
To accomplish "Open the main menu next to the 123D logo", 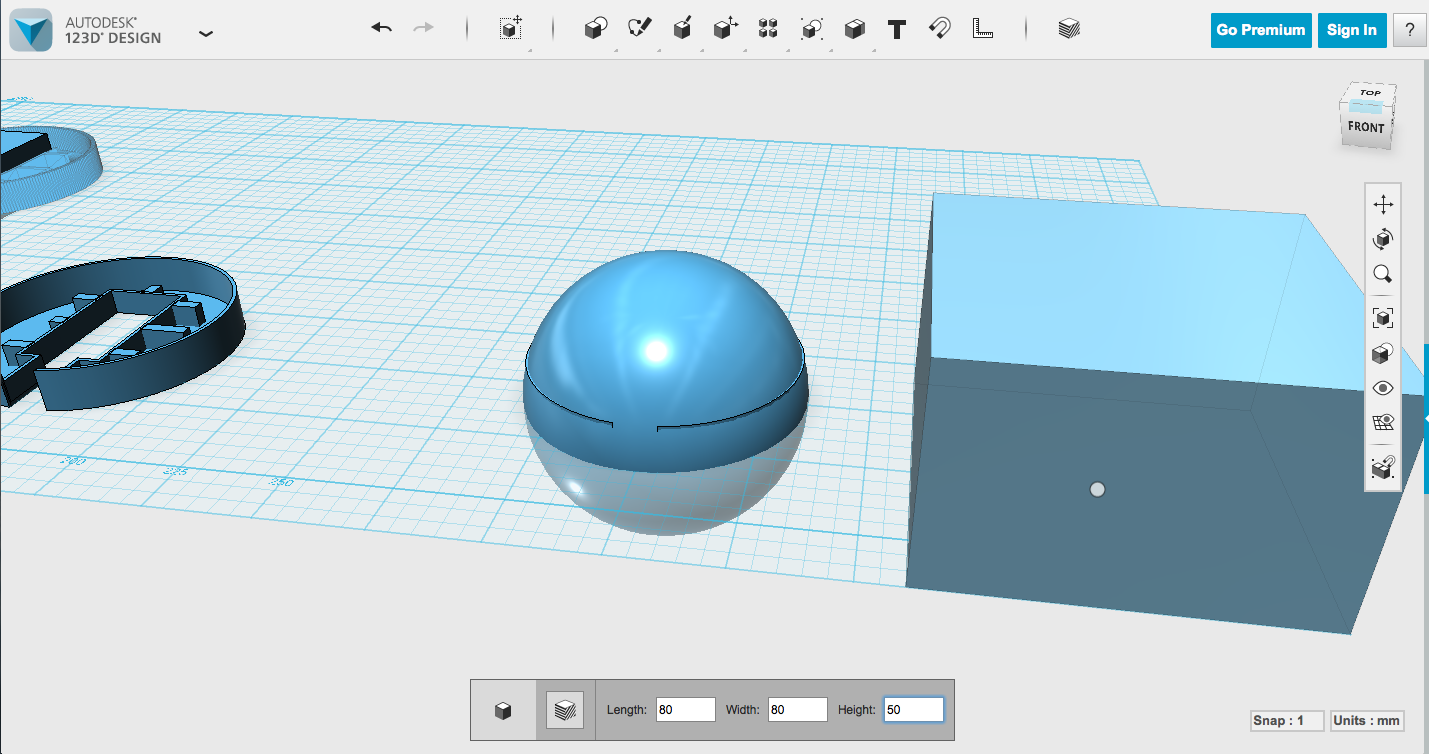I will 206,32.
